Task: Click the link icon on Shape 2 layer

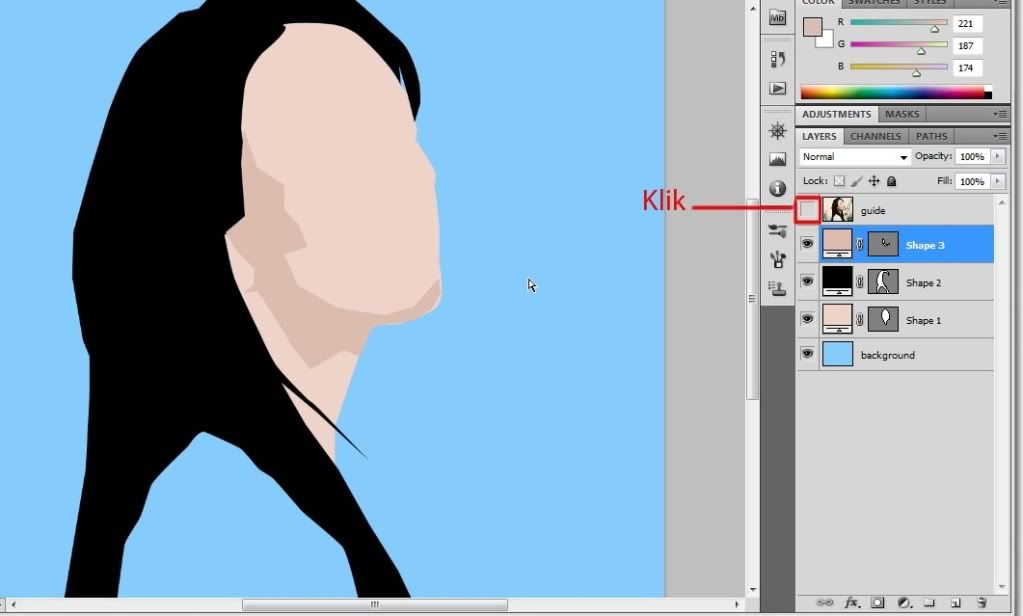Action: [x=860, y=282]
